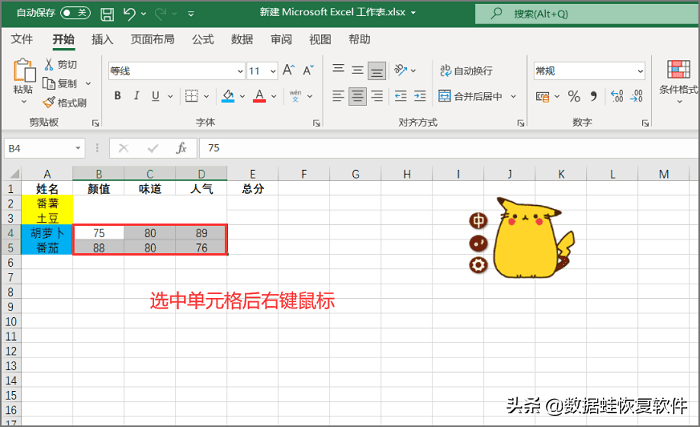Click the phonetic guide wén icon
This screenshot has height=427, width=700.
tap(295, 96)
